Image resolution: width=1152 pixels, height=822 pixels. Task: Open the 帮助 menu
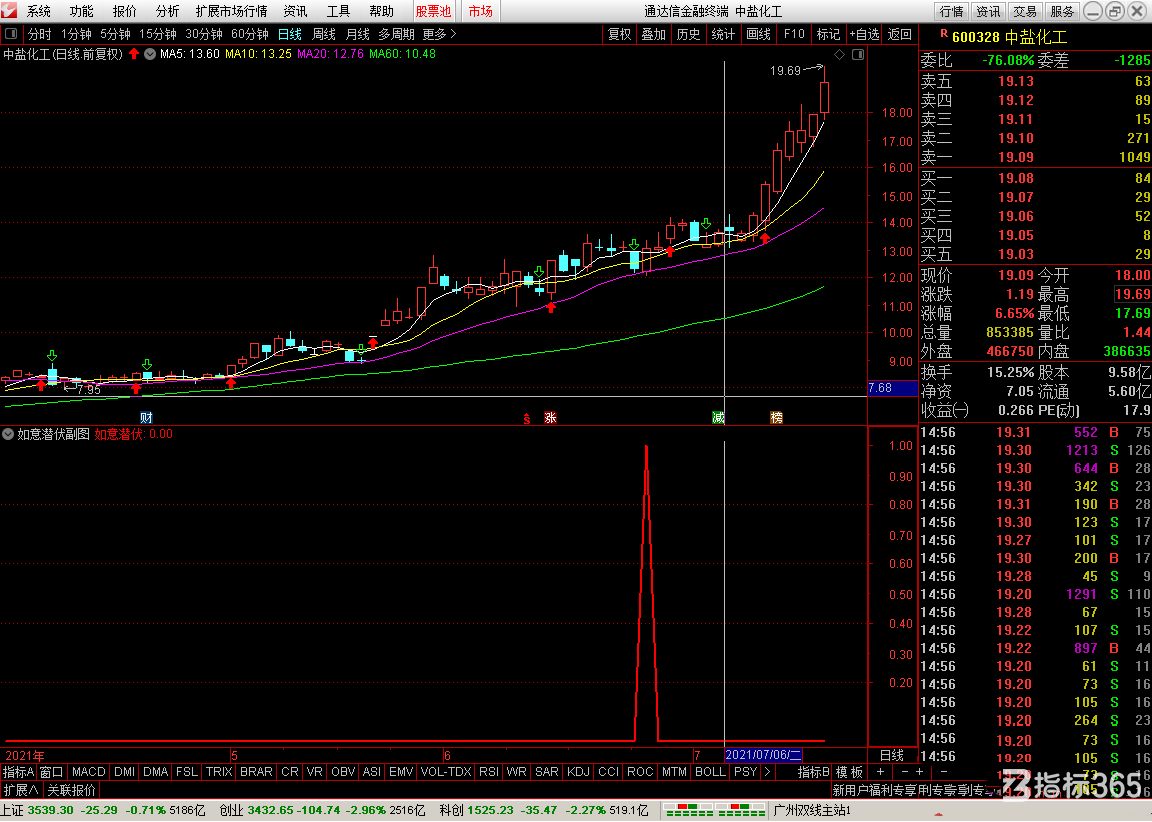pyautogui.click(x=382, y=11)
